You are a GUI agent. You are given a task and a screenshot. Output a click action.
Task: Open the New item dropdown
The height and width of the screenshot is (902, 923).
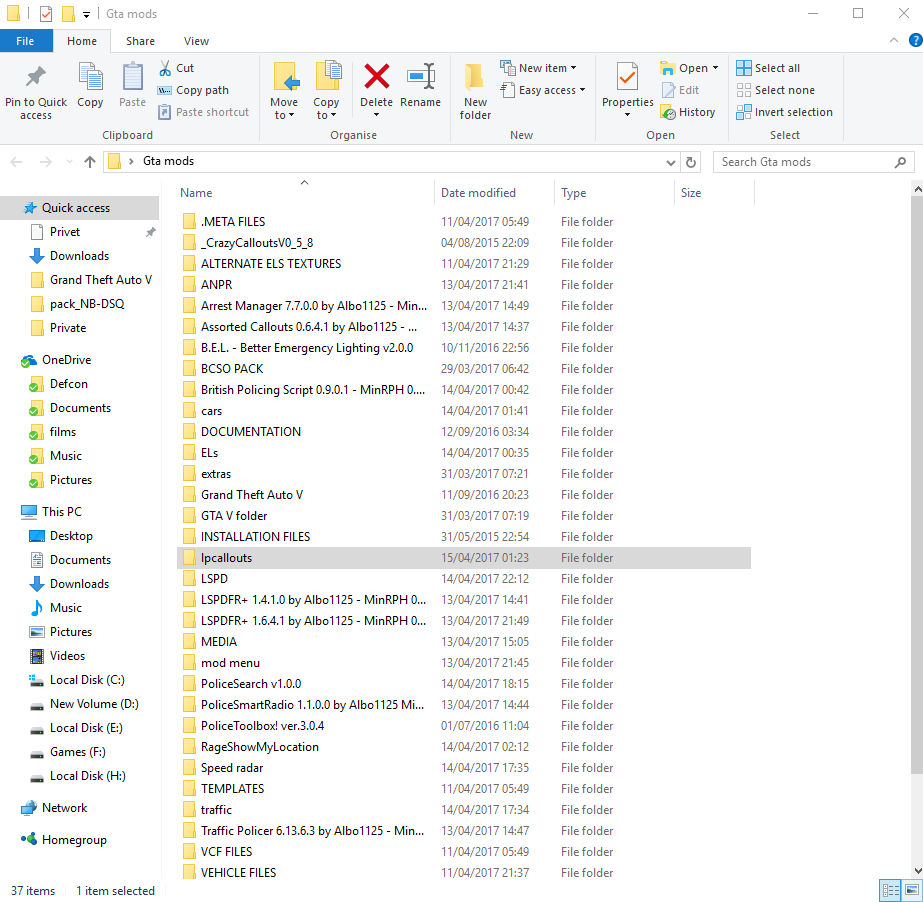(x=538, y=68)
